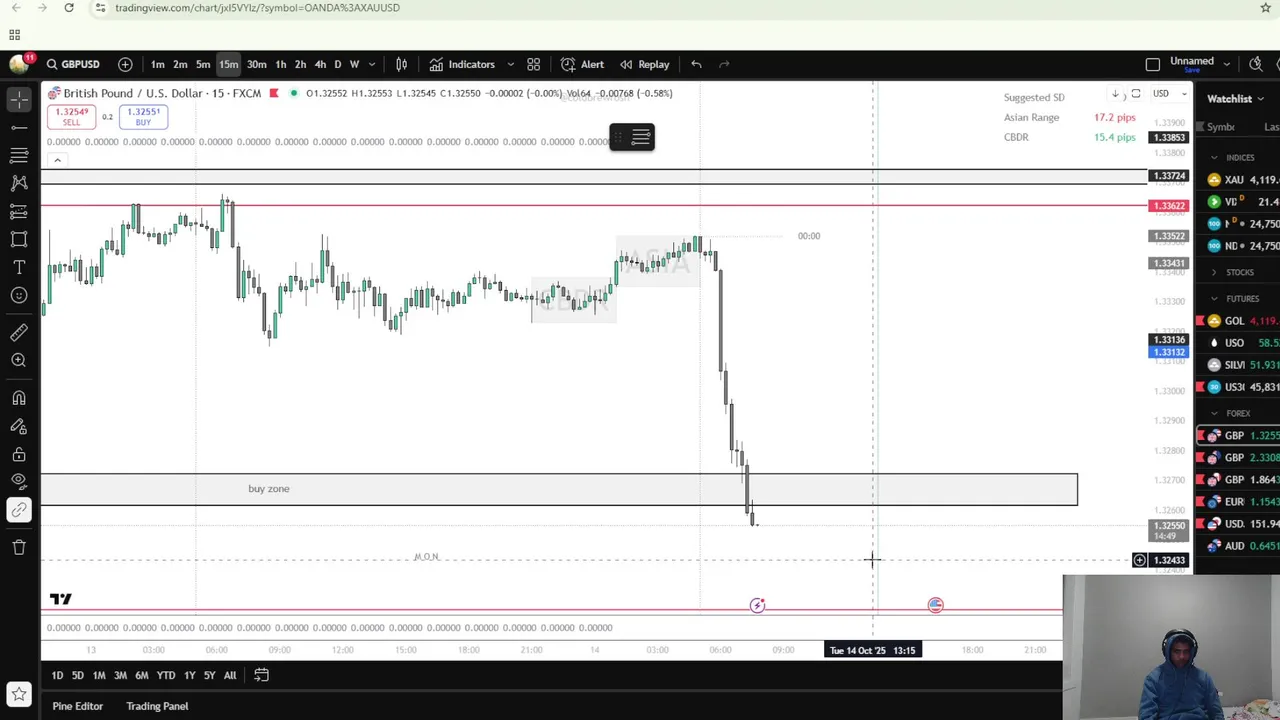Image resolution: width=1280 pixels, height=720 pixels.
Task: Select the trend line drawing tool
Action: coord(19,127)
